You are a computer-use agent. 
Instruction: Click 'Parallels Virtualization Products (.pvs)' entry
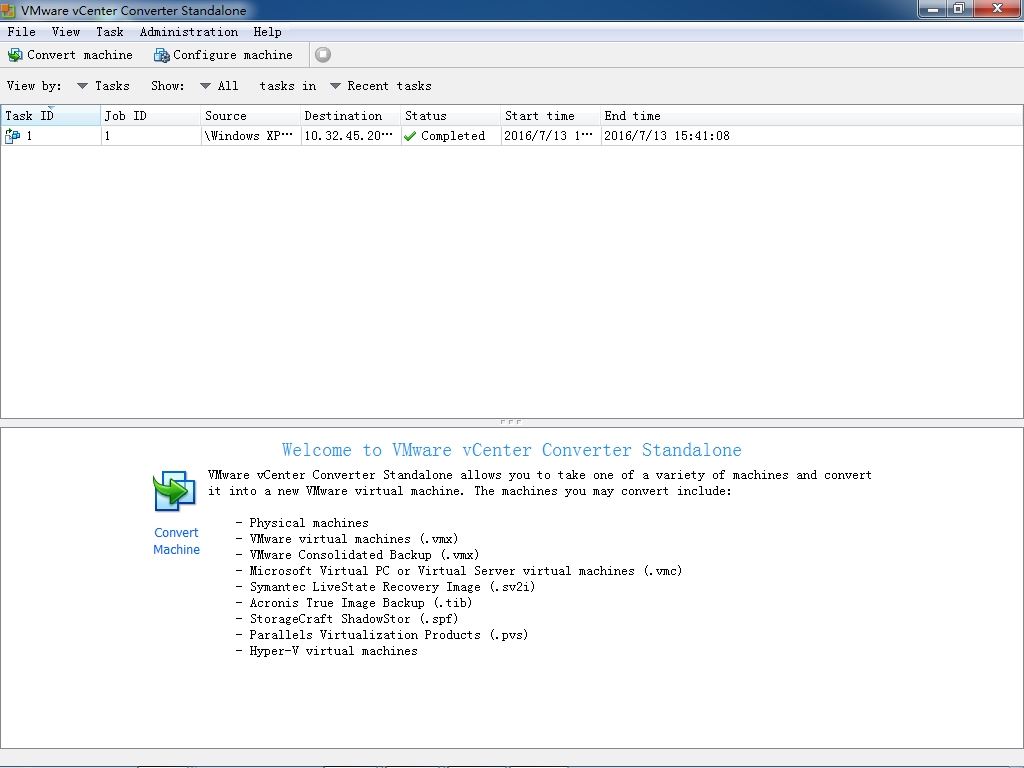389,635
